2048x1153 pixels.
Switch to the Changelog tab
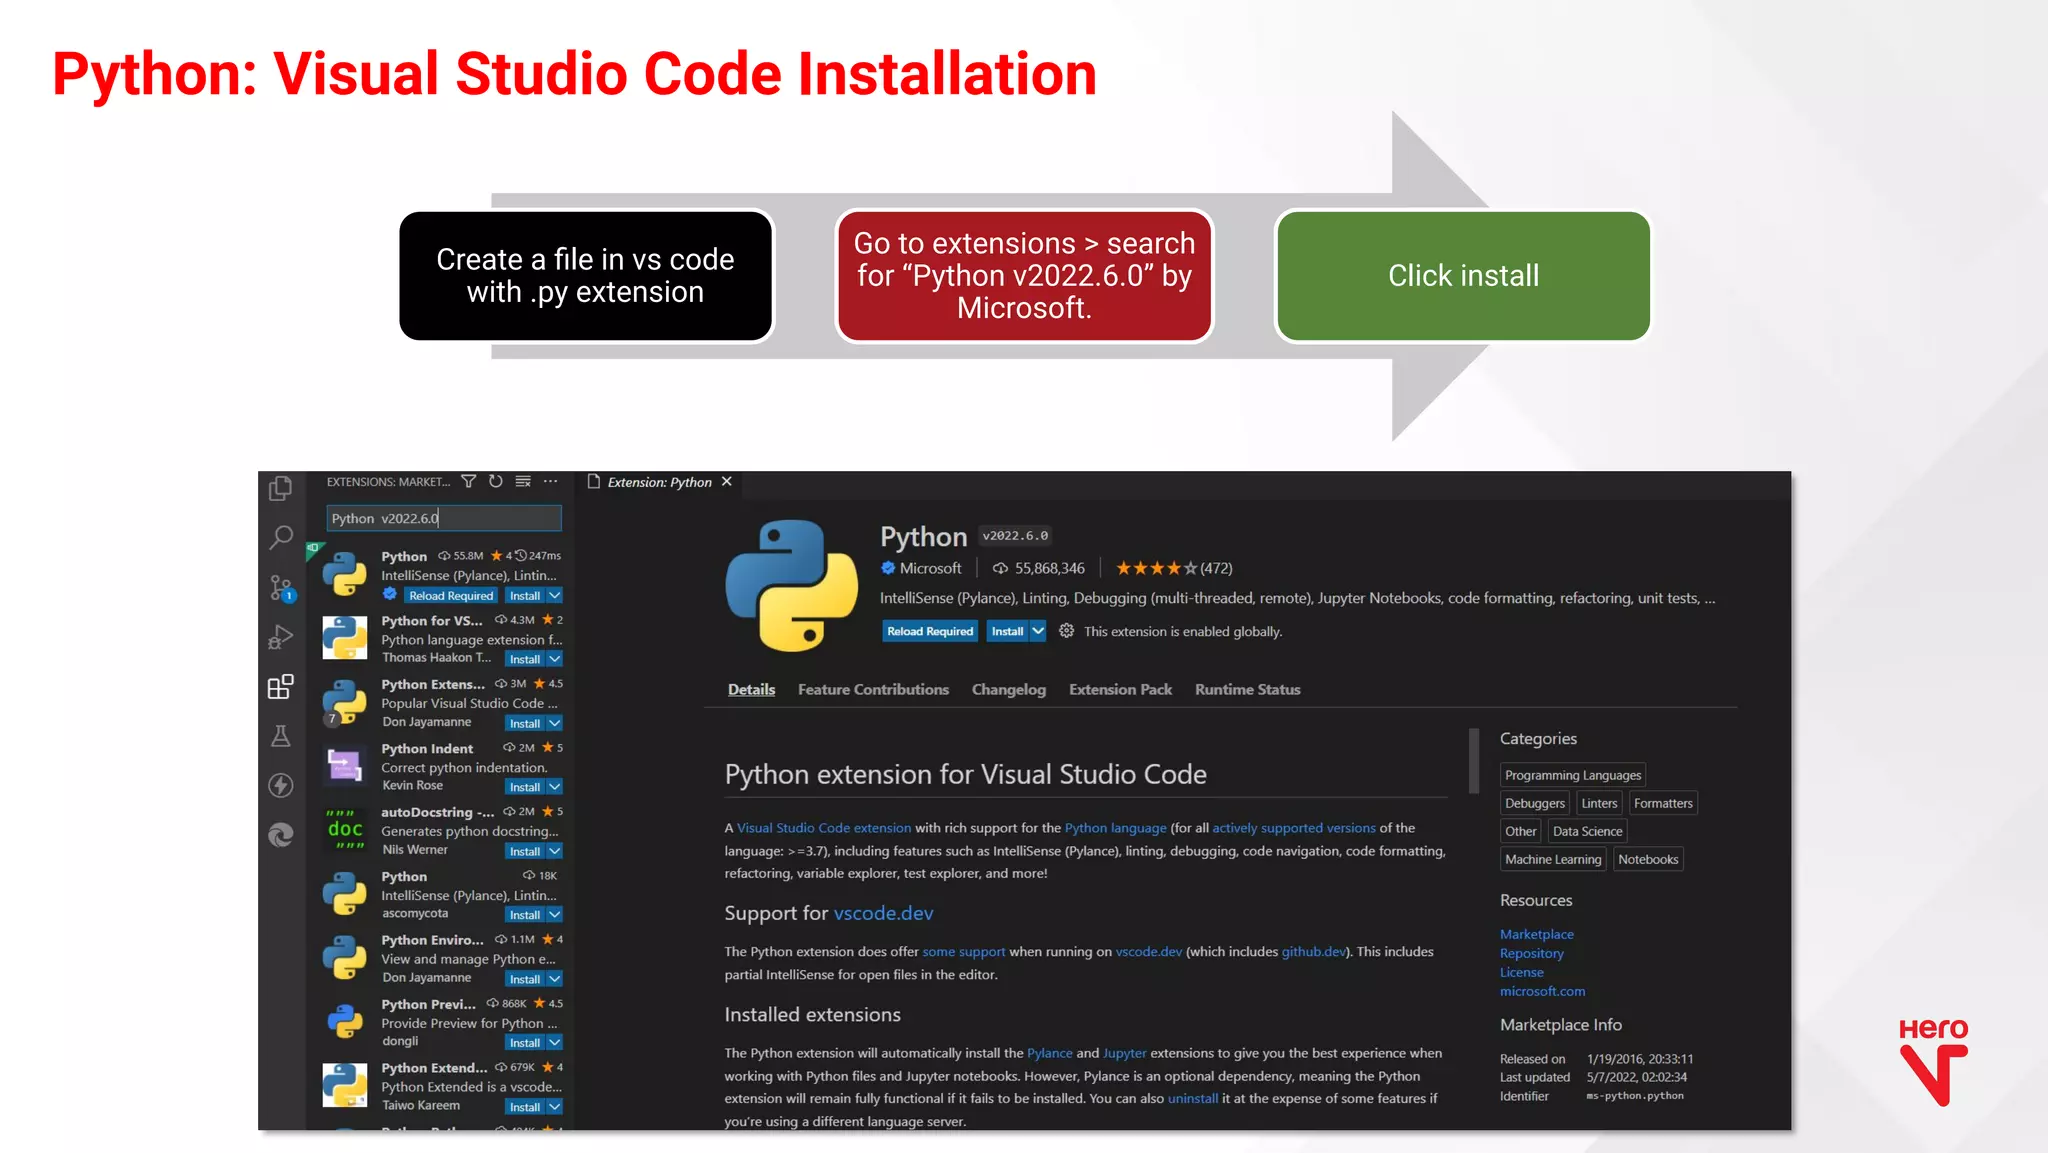click(x=1009, y=689)
